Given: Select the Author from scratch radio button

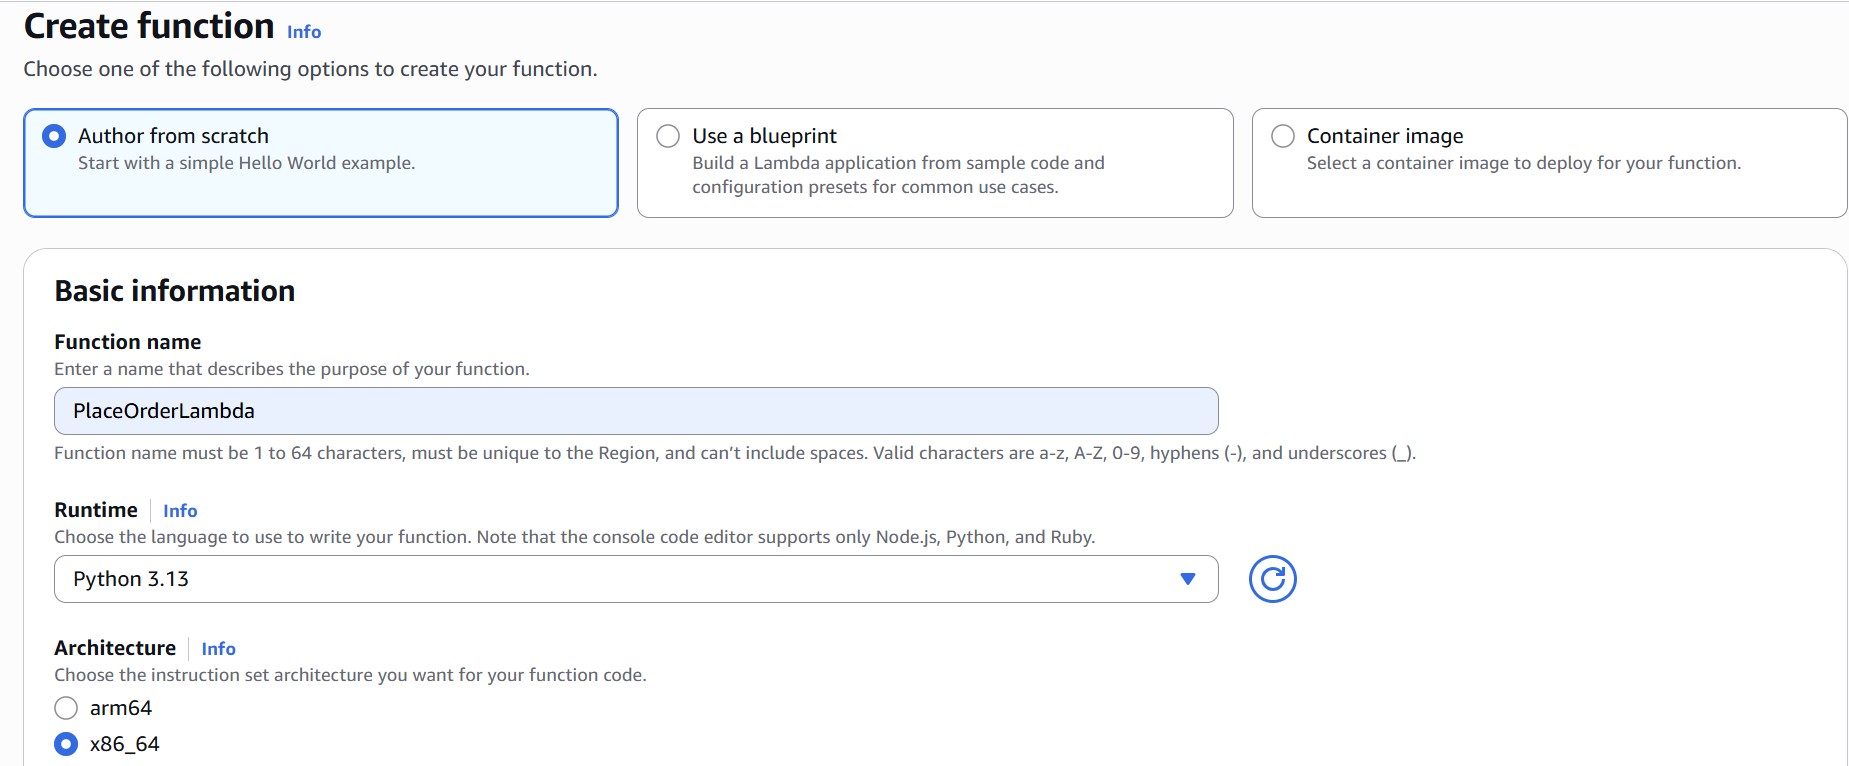Looking at the screenshot, I should [54, 136].
